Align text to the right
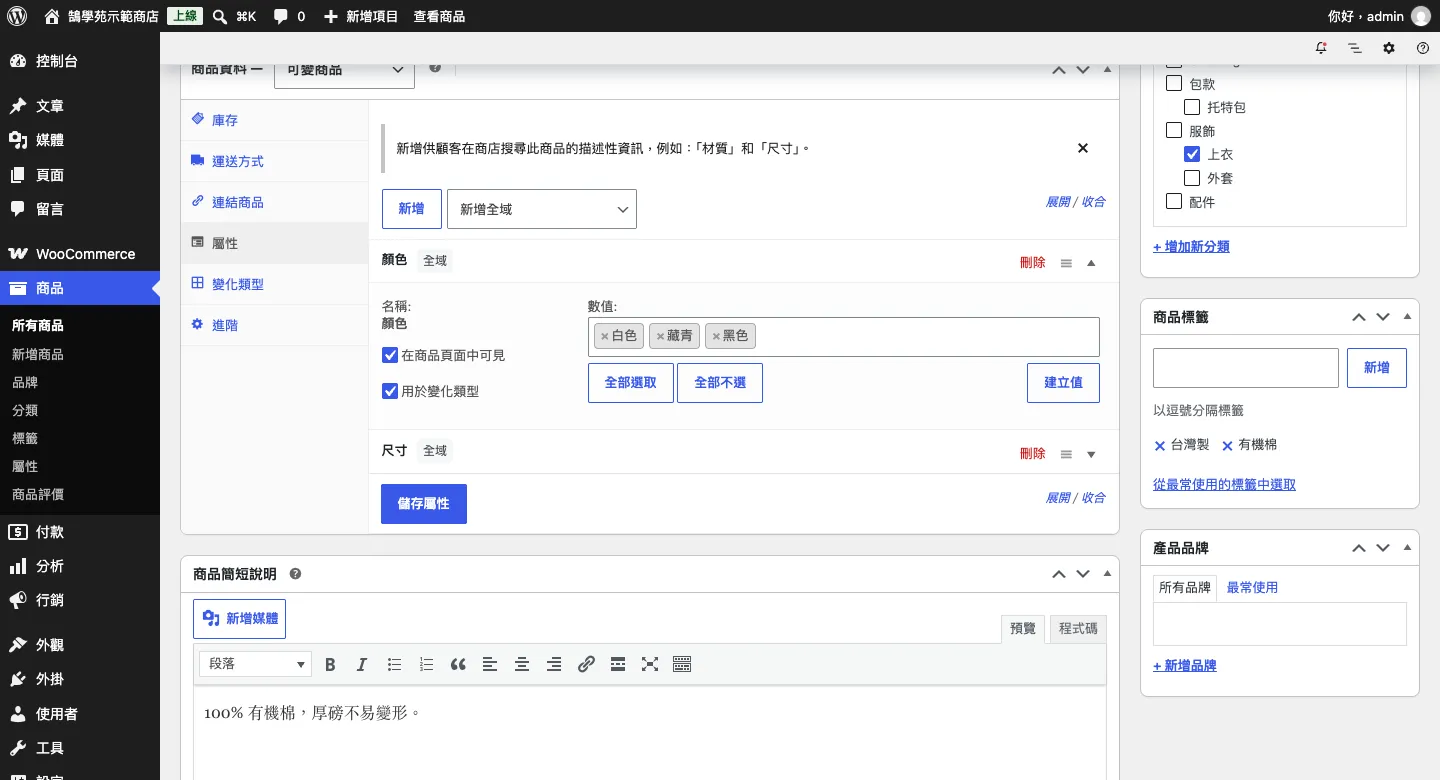This screenshot has width=1440, height=780. pyautogui.click(x=554, y=664)
